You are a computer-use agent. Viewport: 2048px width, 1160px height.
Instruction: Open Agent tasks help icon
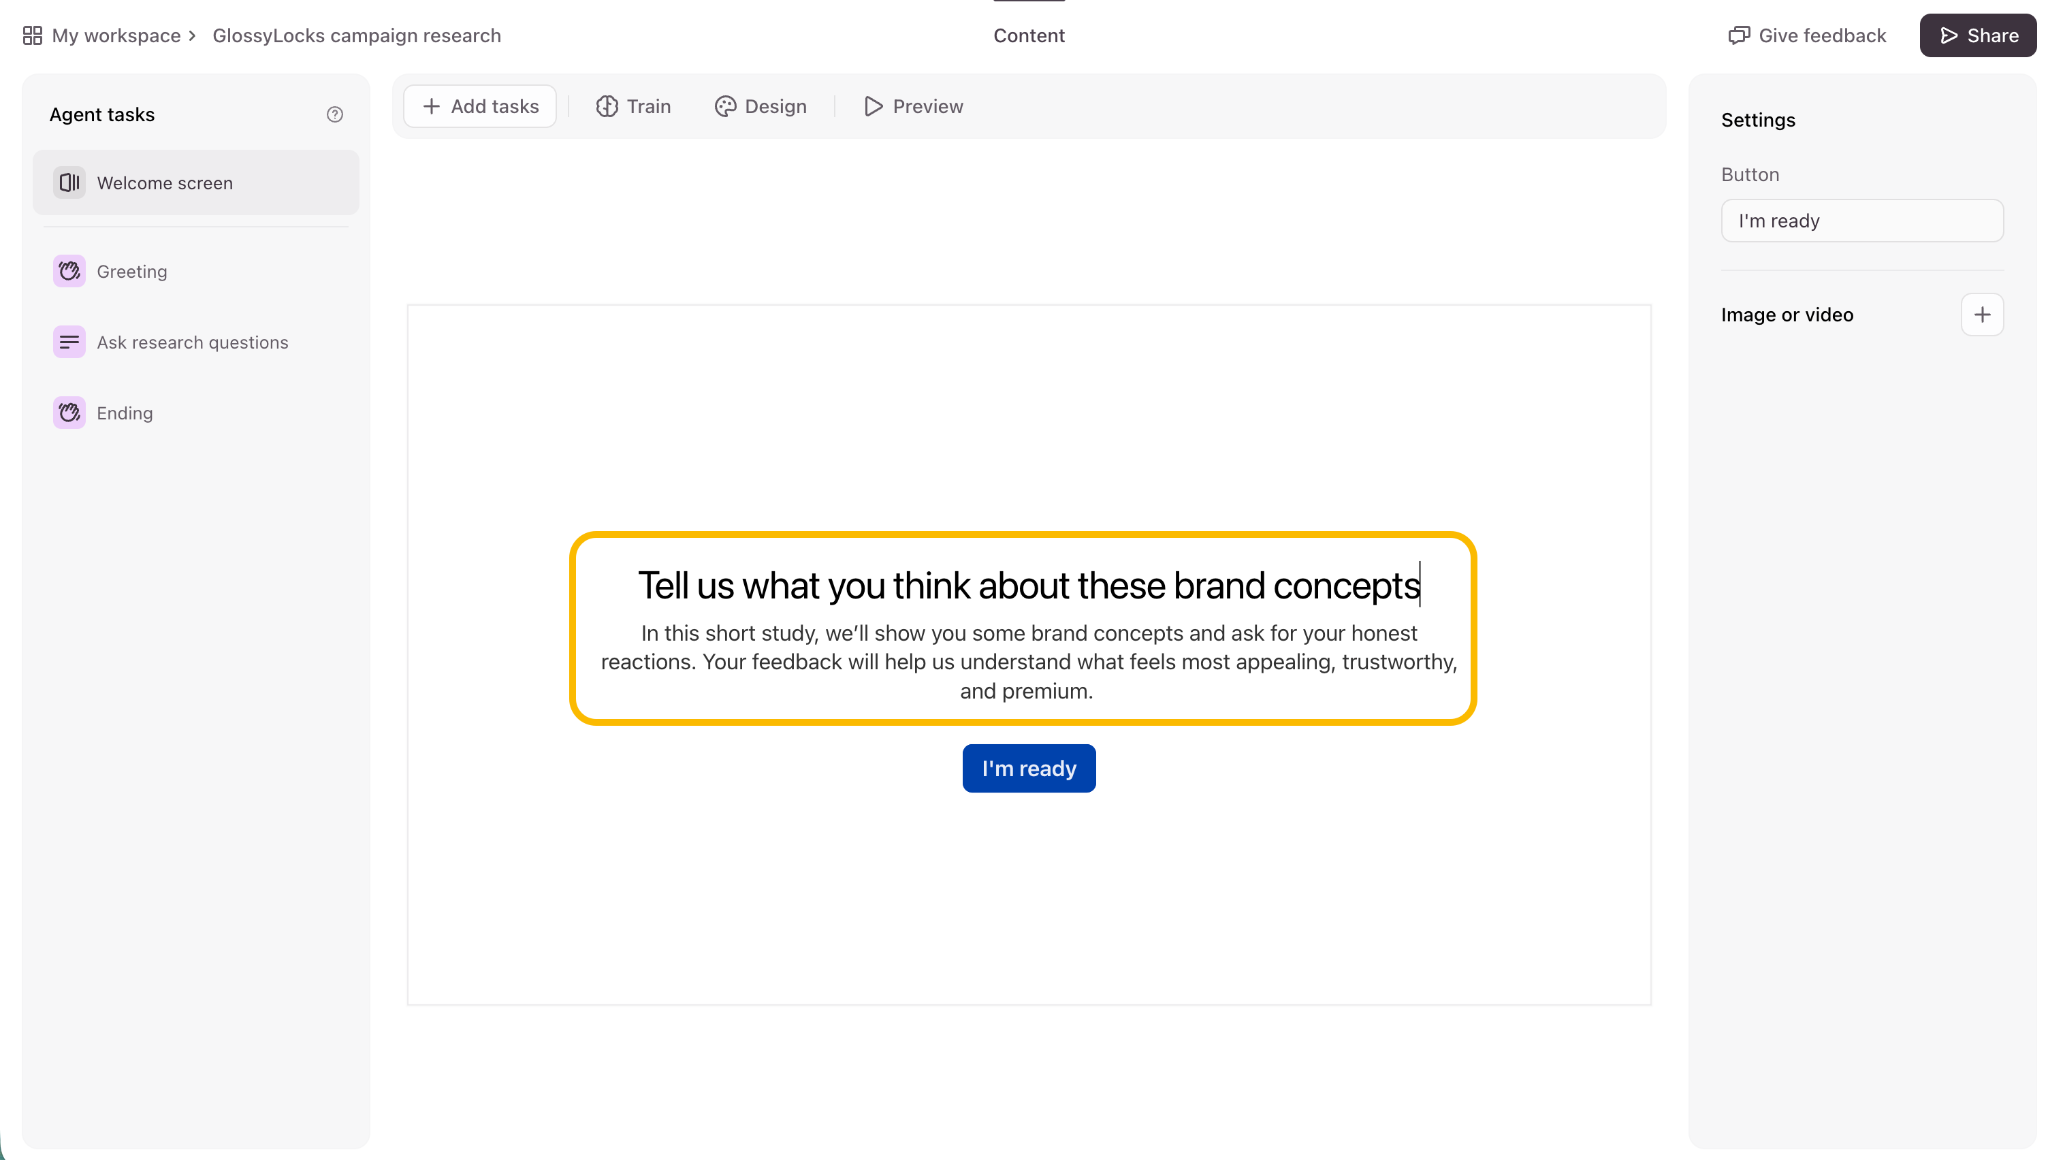335,115
